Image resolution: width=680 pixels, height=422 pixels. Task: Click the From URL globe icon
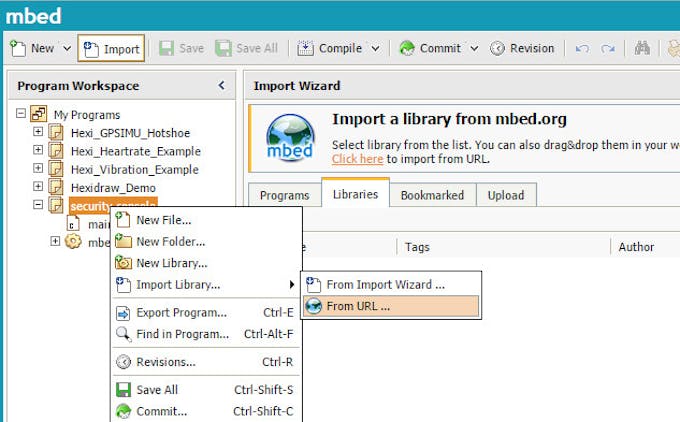[314, 306]
